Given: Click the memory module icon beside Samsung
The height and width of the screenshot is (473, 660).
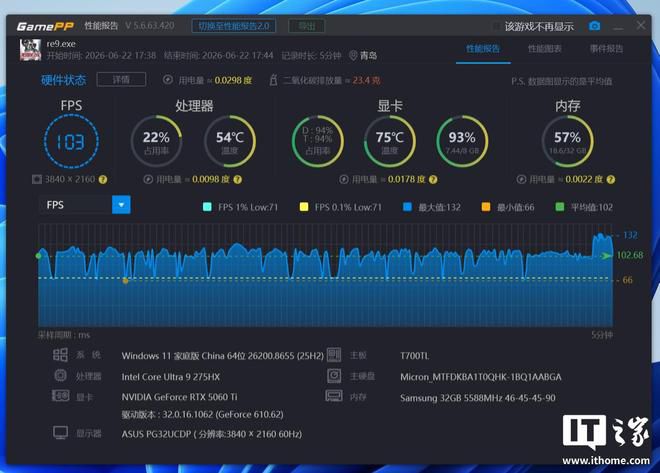Looking at the screenshot, I should coord(334,396).
